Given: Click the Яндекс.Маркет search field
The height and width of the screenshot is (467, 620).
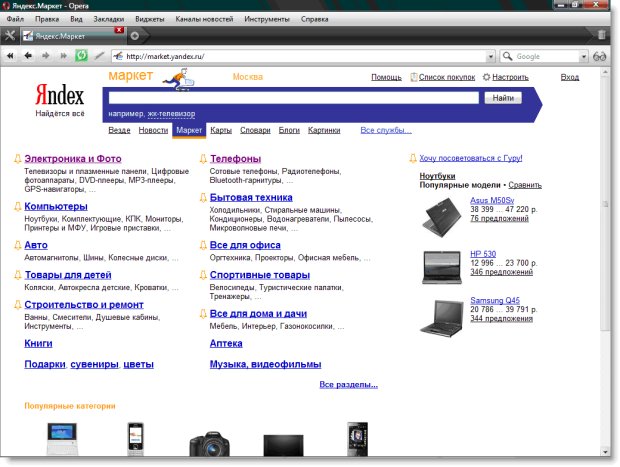Looking at the screenshot, I should click(294, 98).
